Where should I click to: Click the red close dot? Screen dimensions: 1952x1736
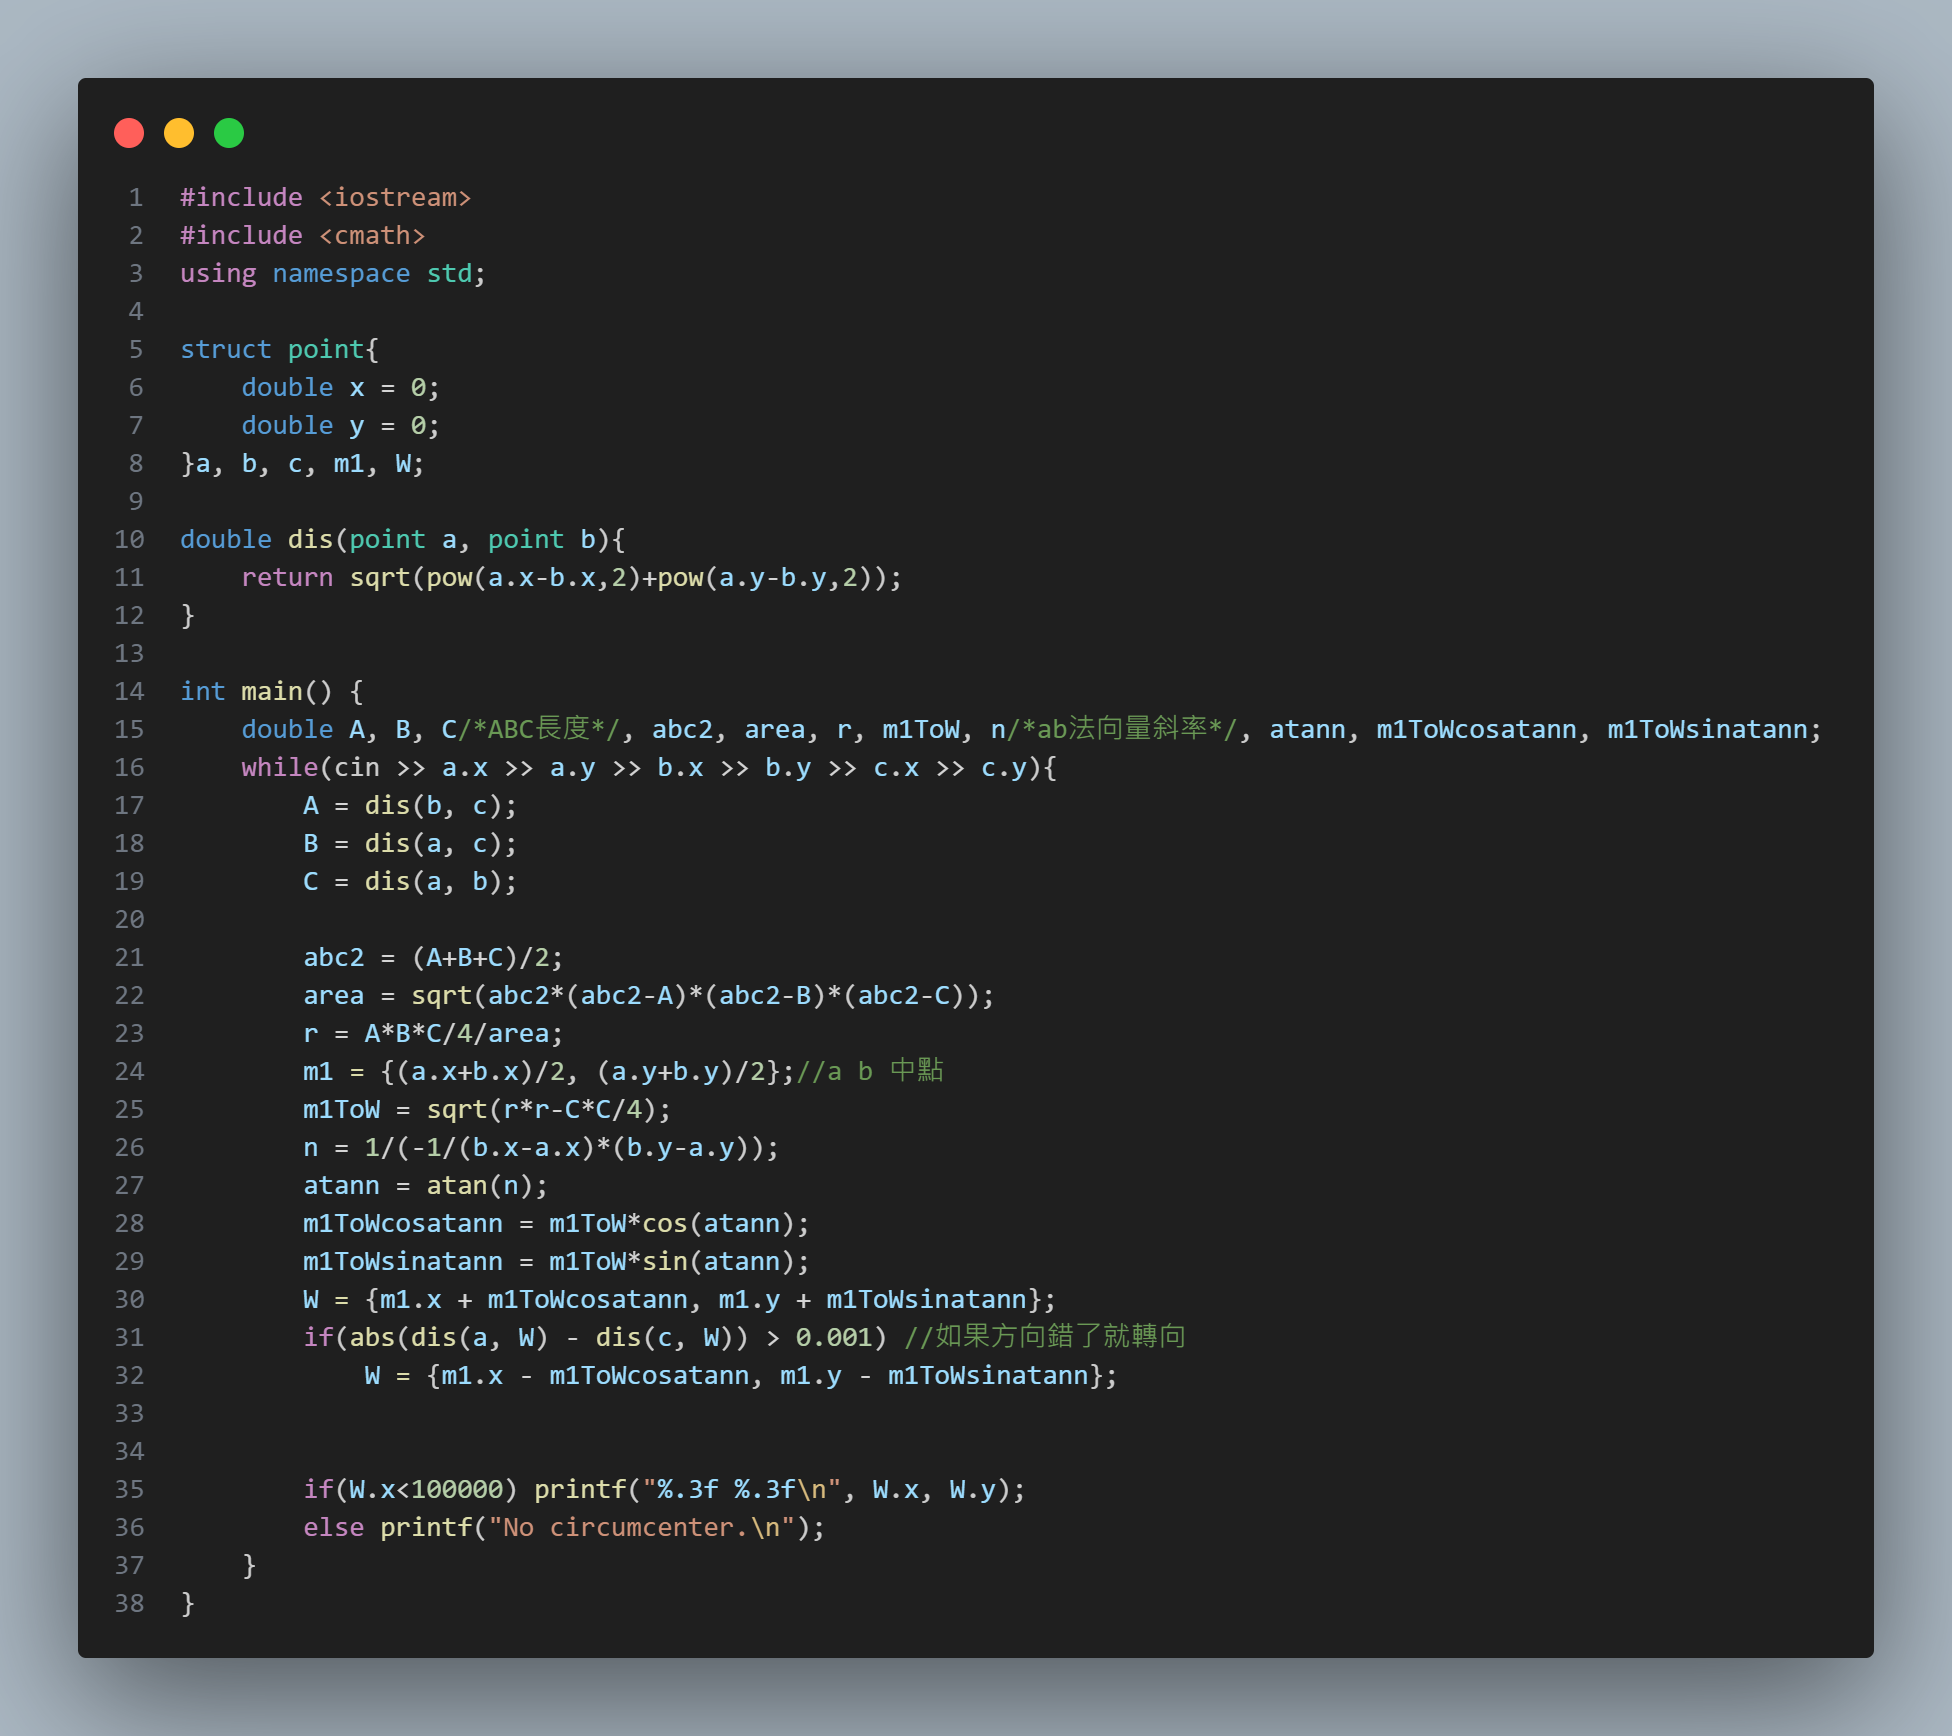pos(129,133)
